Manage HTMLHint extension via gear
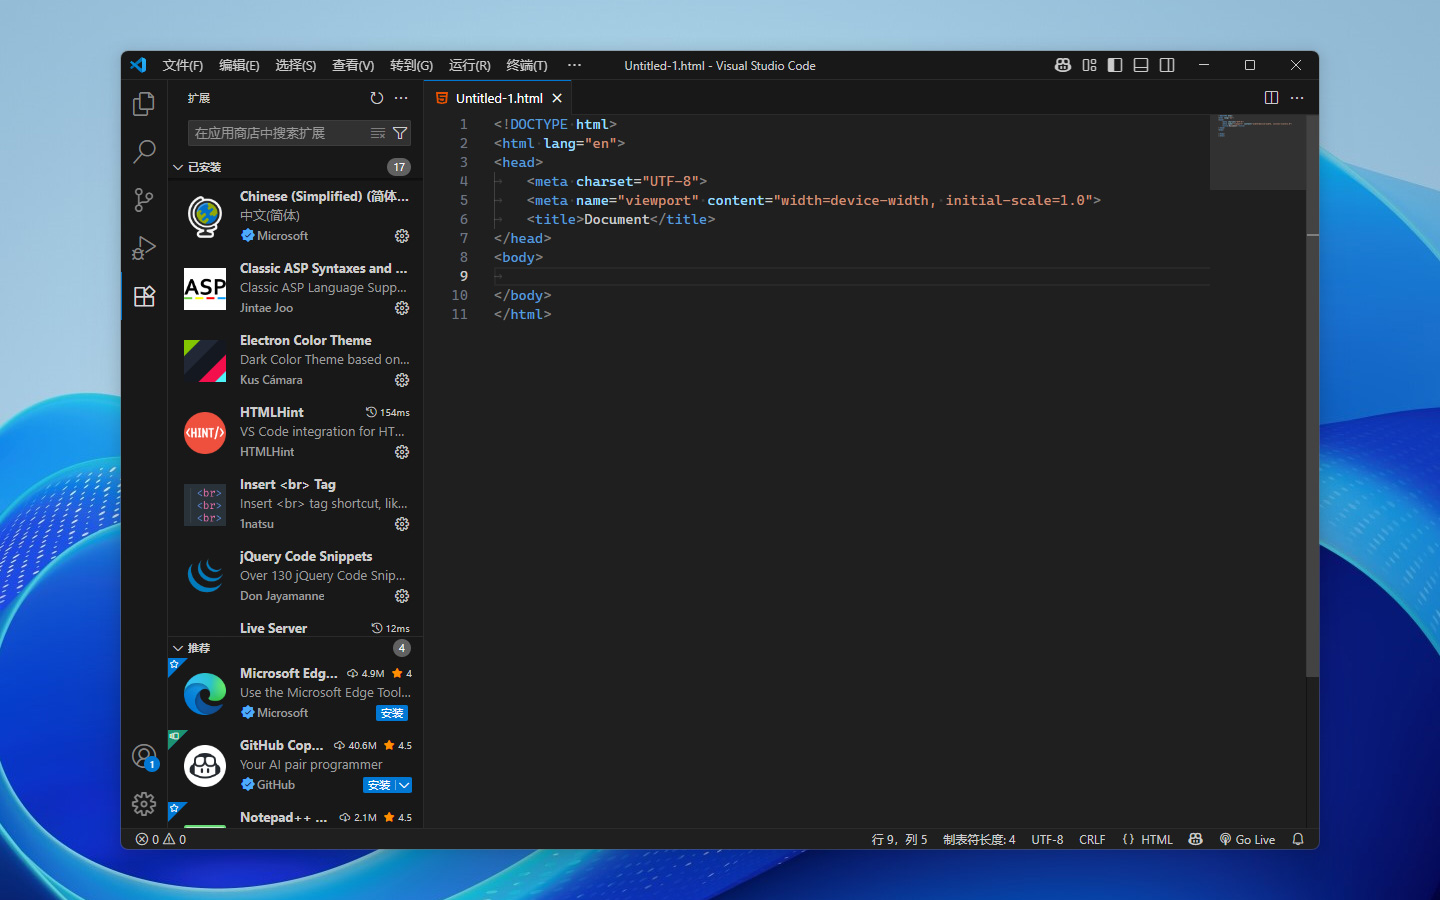This screenshot has width=1440, height=900. [402, 452]
